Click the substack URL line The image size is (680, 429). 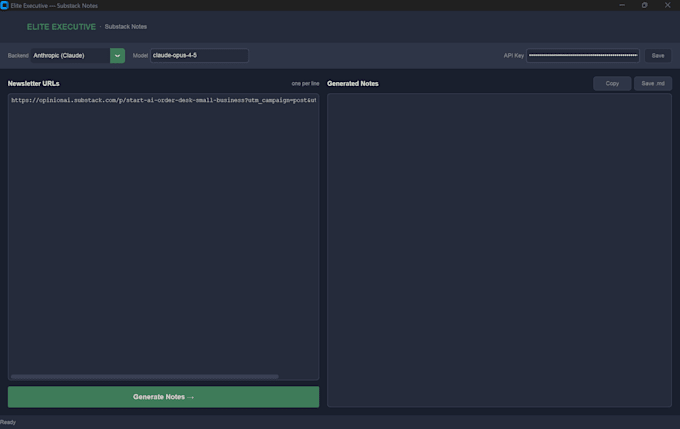[x=163, y=100]
